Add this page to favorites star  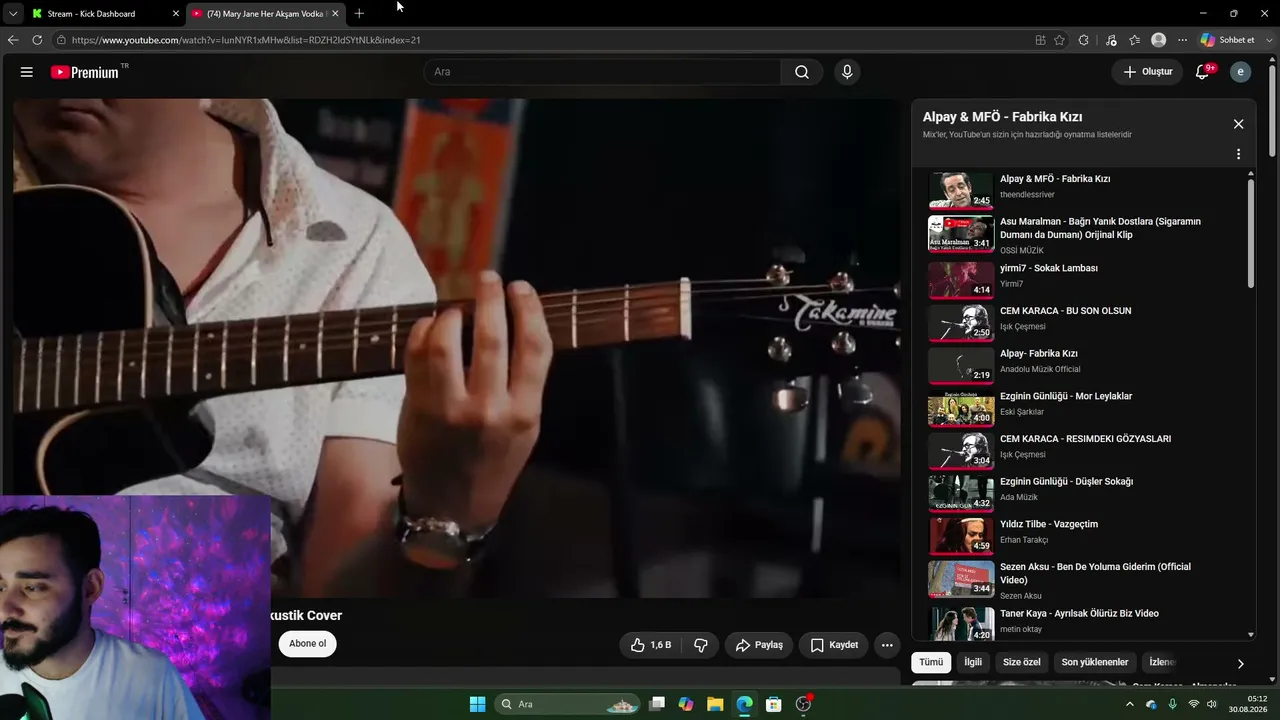click(1059, 40)
